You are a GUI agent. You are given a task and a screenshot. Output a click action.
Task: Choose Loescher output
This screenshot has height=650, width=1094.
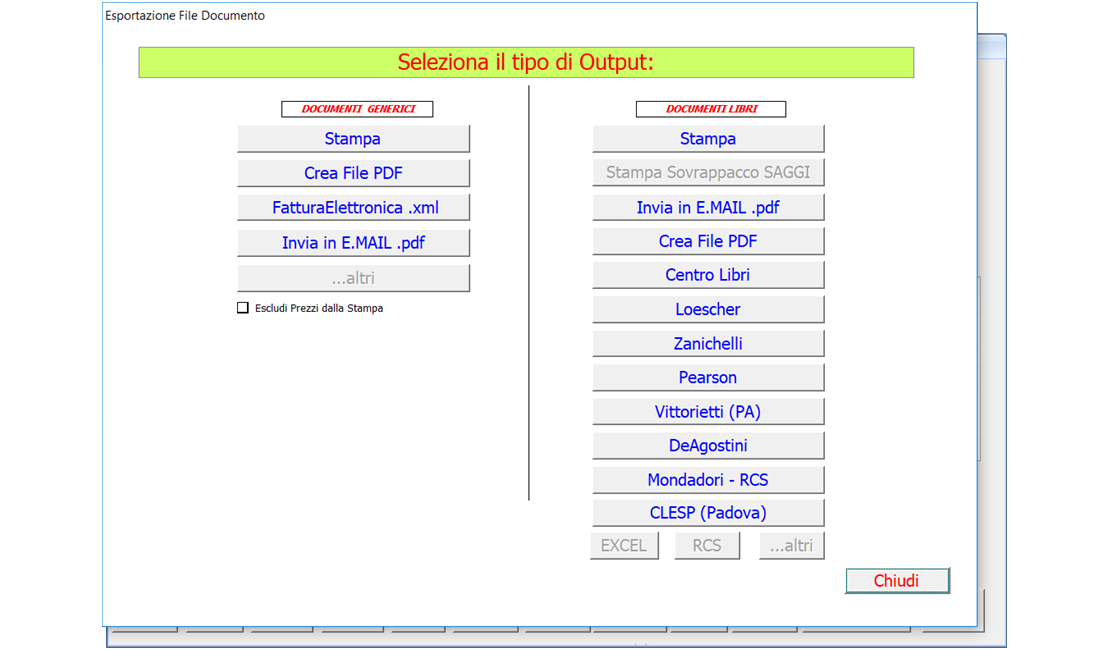(x=708, y=309)
